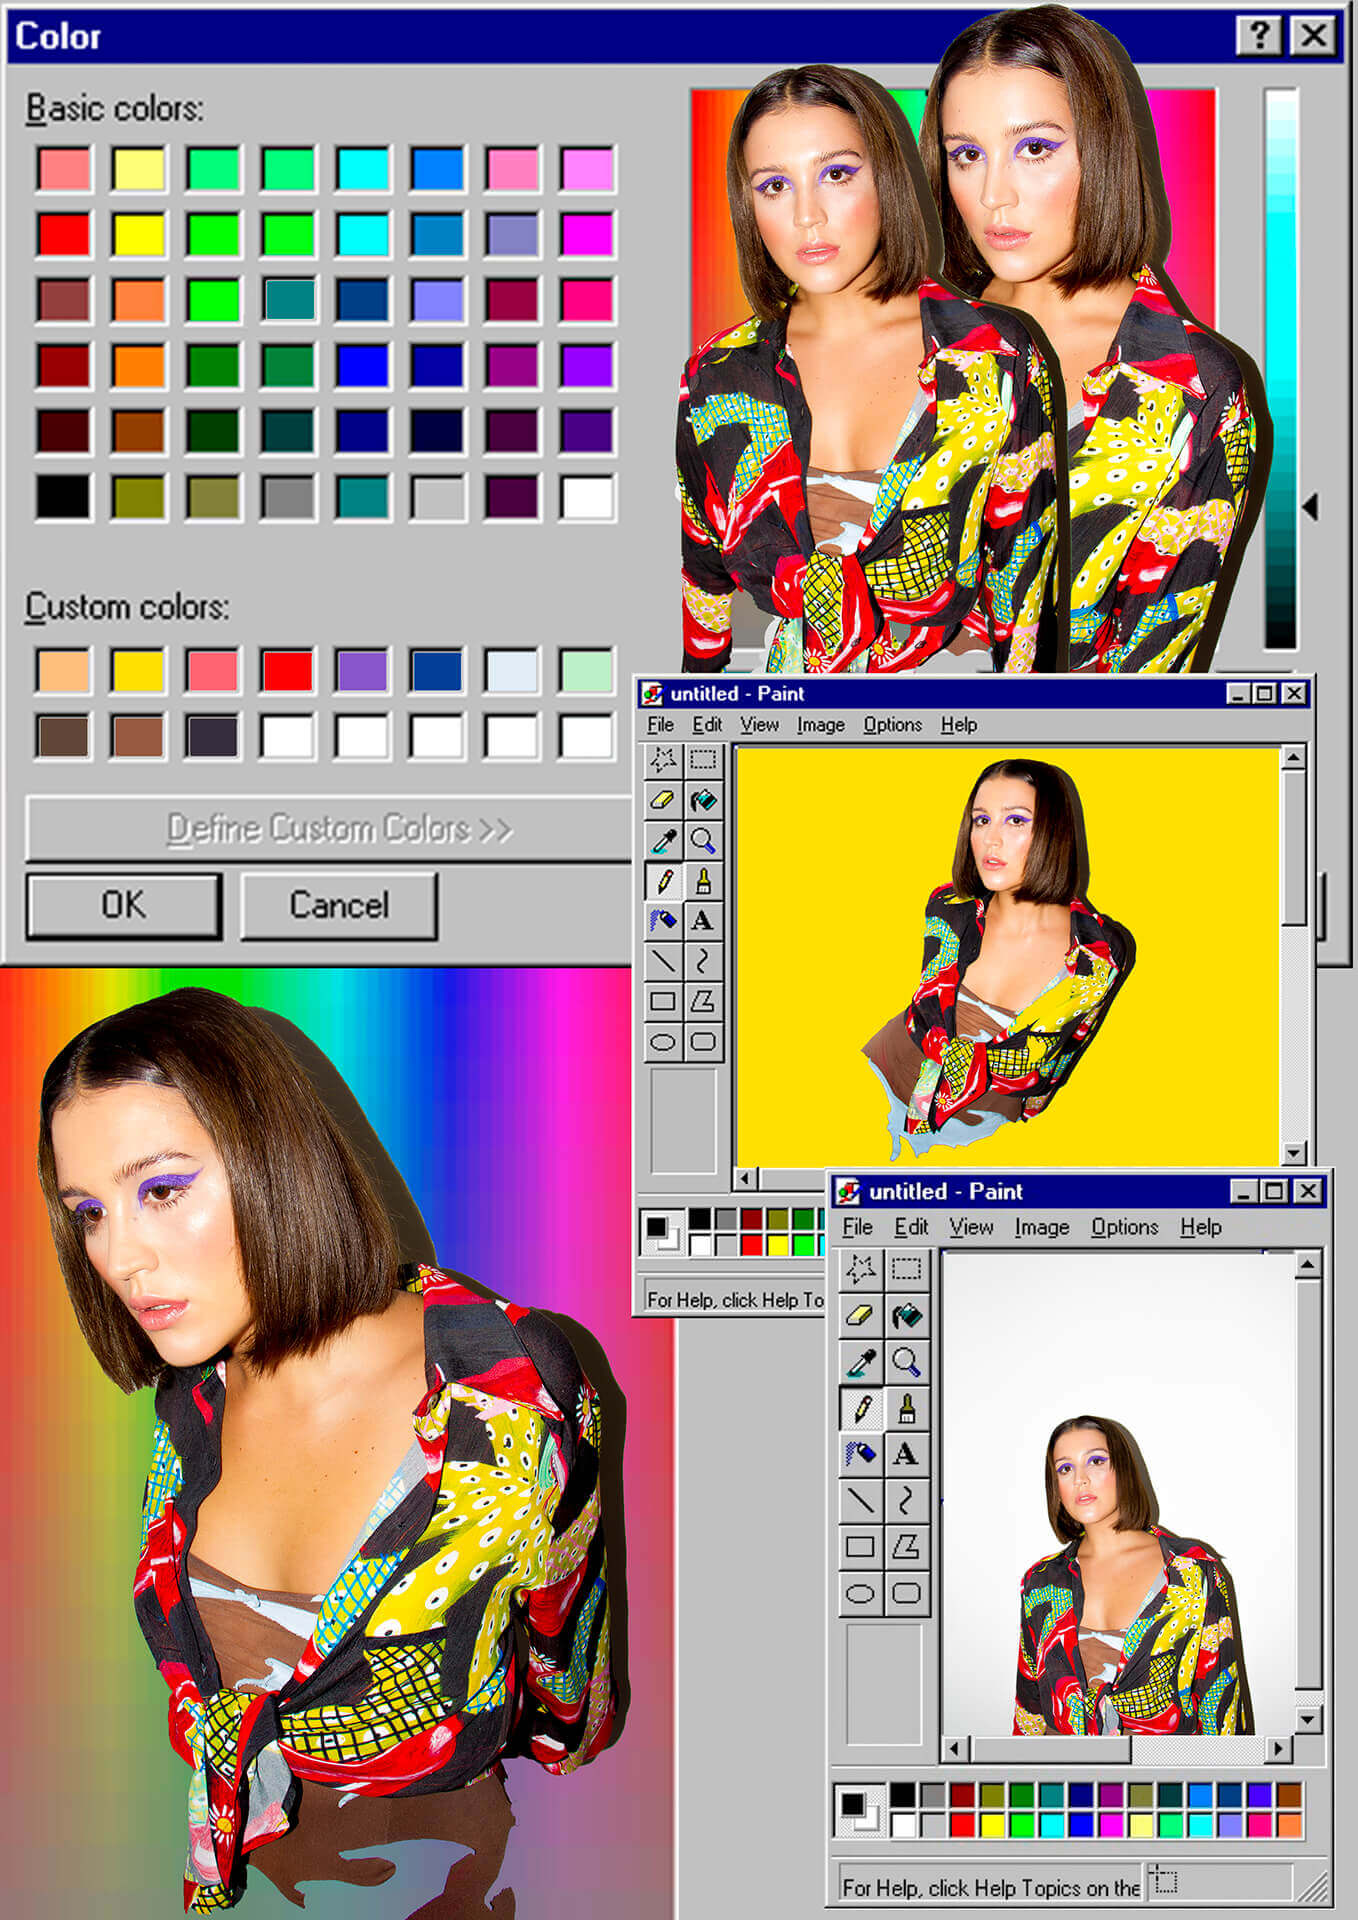Choose the purple custom color swatch
Screen dimensions: 1358x1920
click(x=362, y=671)
